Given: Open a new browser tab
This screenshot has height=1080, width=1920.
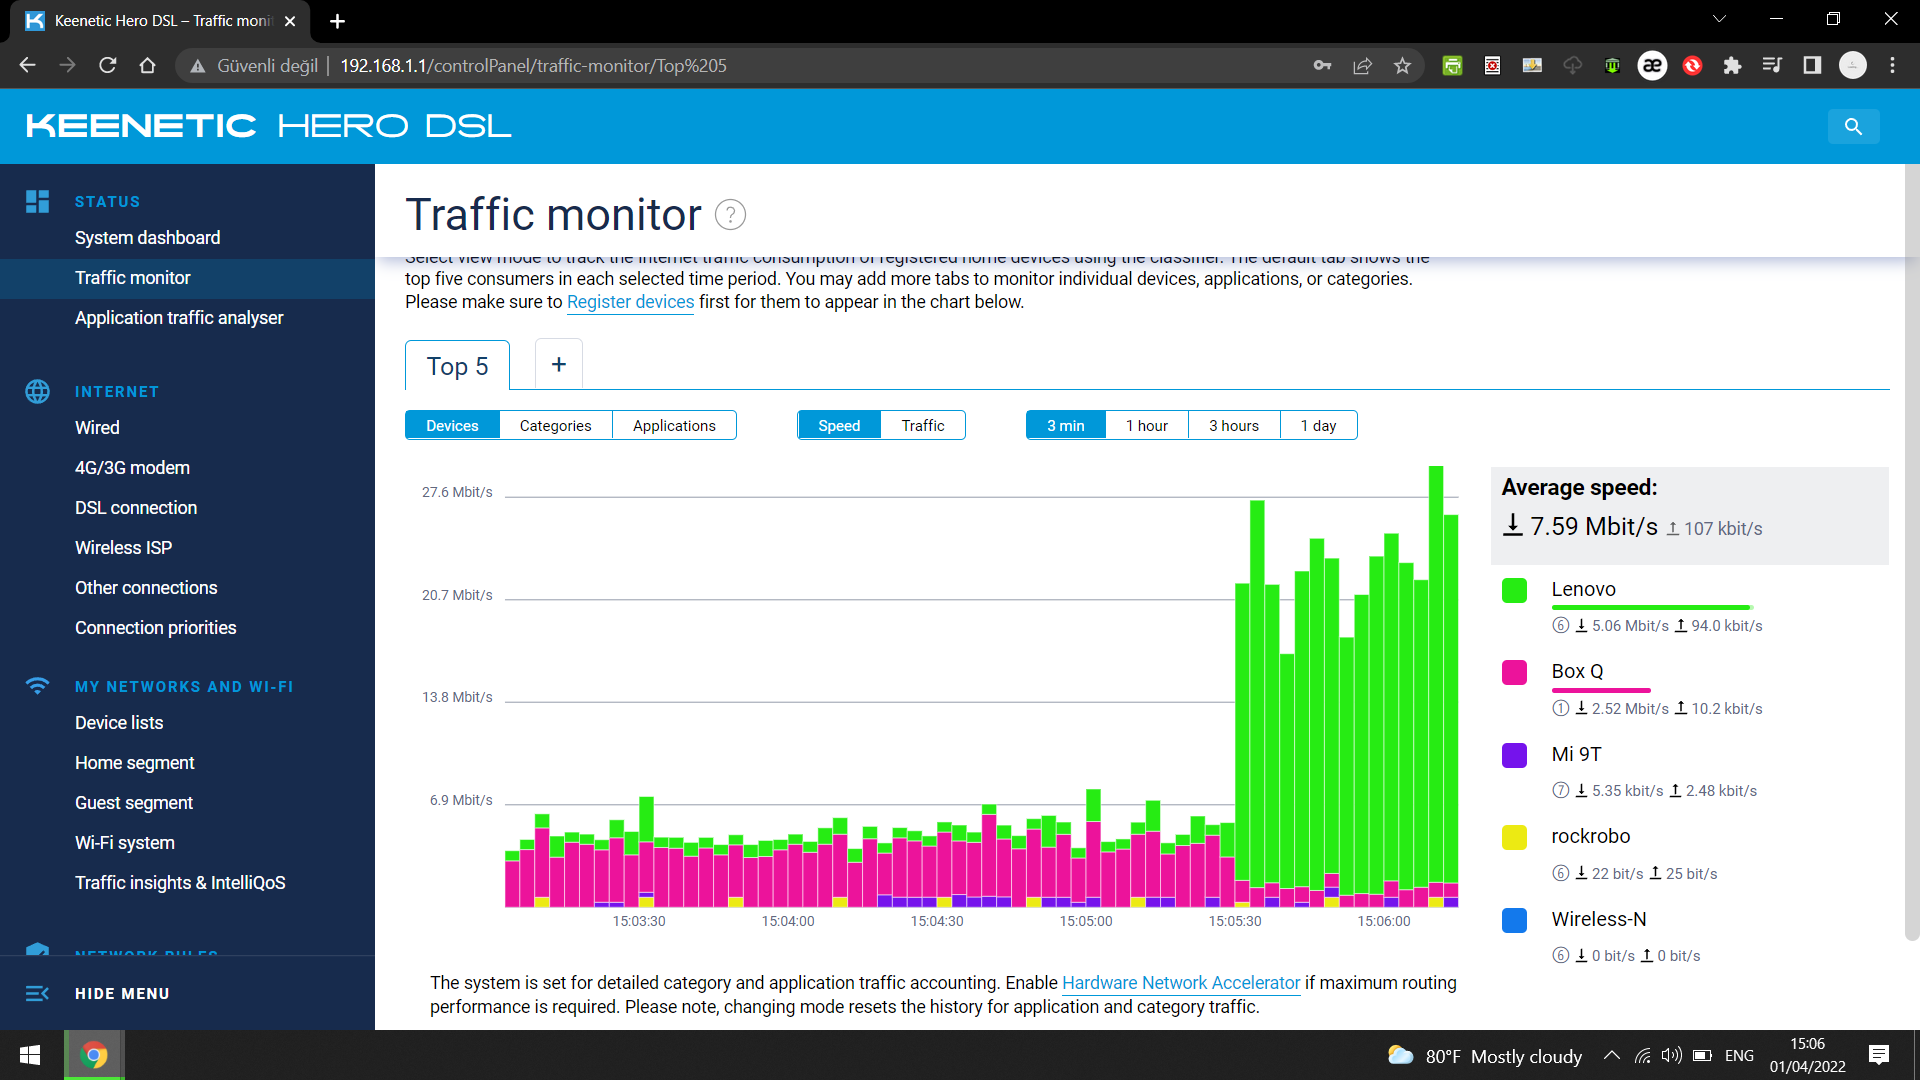Looking at the screenshot, I should (337, 21).
